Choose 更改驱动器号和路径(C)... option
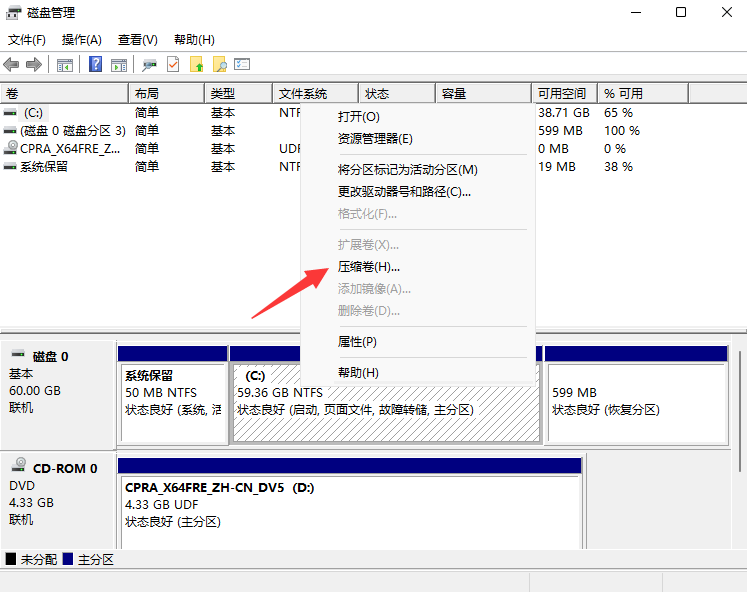 point(404,192)
